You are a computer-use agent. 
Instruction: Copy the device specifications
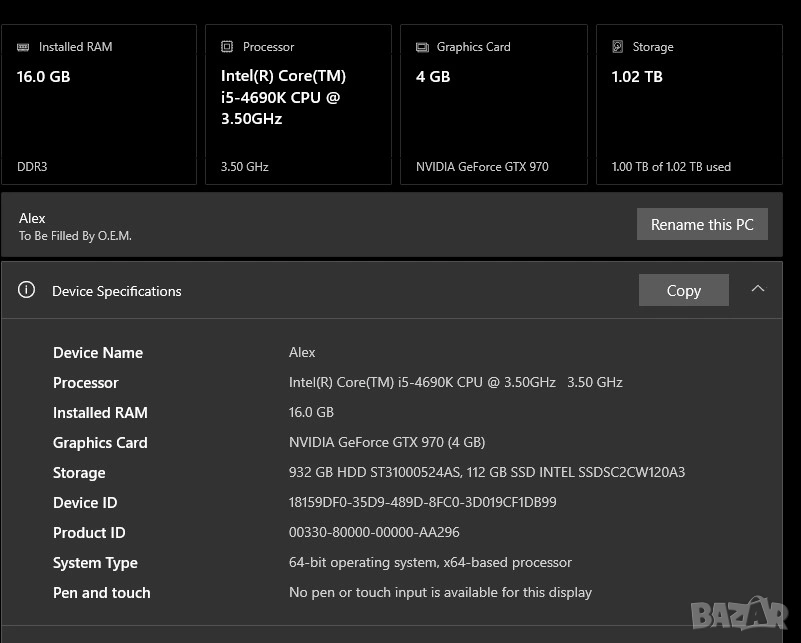tap(683, 290)
